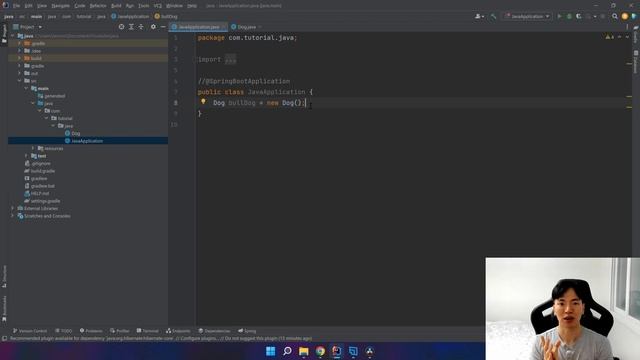Click the status bar tool window toggle icon
The height and width of the screenshot is (360, 640).
pyautogui.click(x=4, y=338)
